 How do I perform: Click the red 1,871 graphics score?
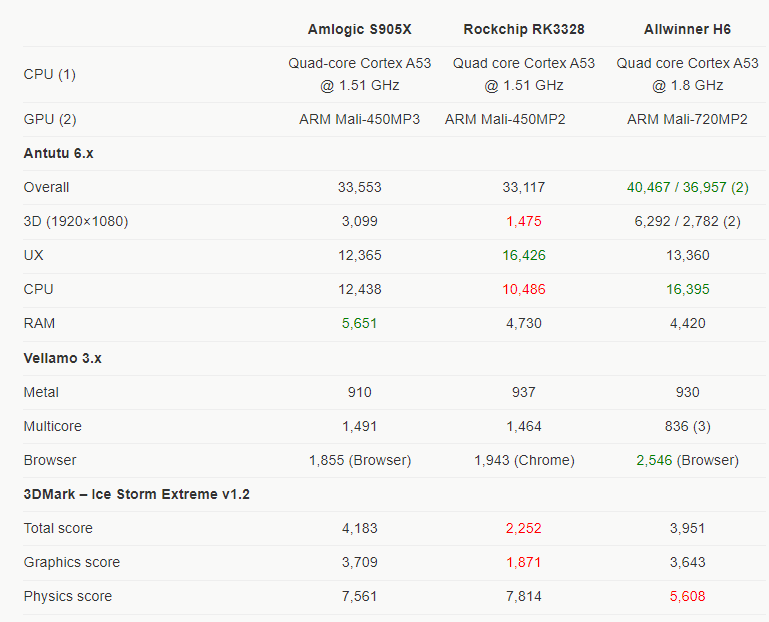tap(524, 562)
